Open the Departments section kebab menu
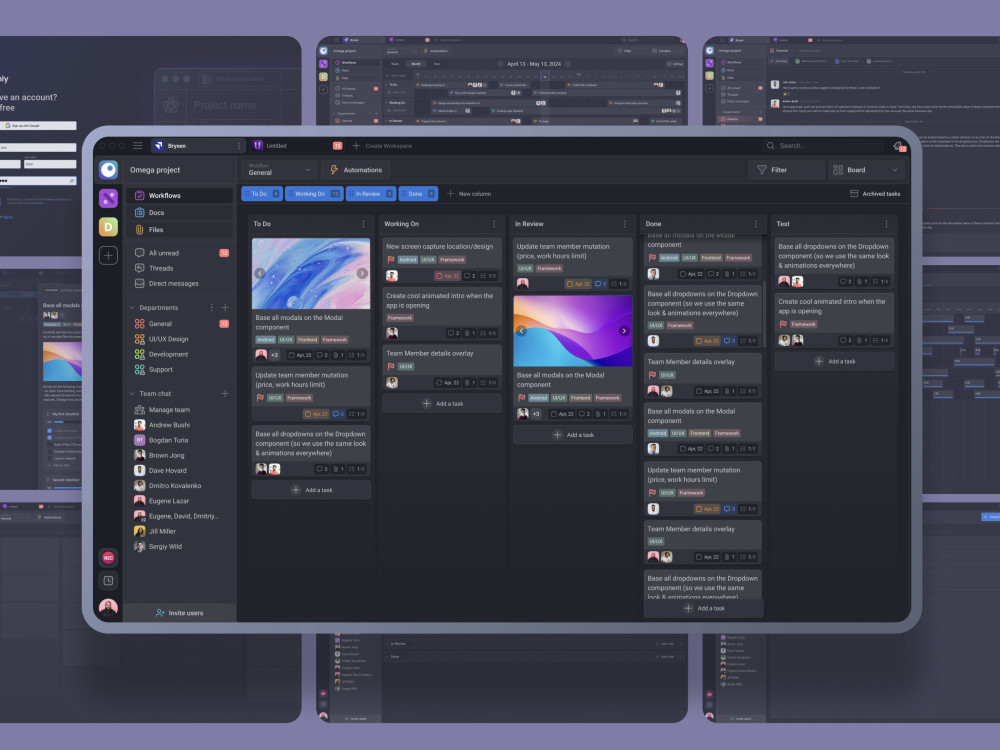 click(x=212, y=307)
